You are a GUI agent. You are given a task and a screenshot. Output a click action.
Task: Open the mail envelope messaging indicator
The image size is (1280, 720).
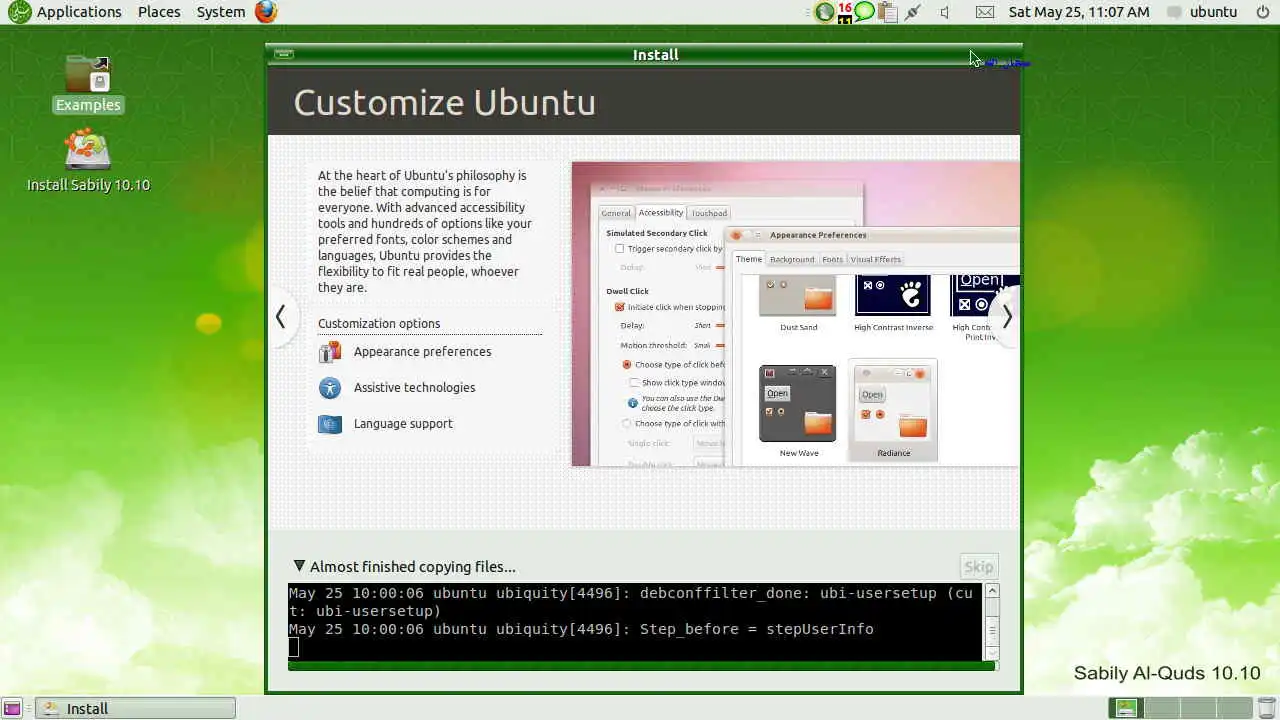click(x=985, y=12)
